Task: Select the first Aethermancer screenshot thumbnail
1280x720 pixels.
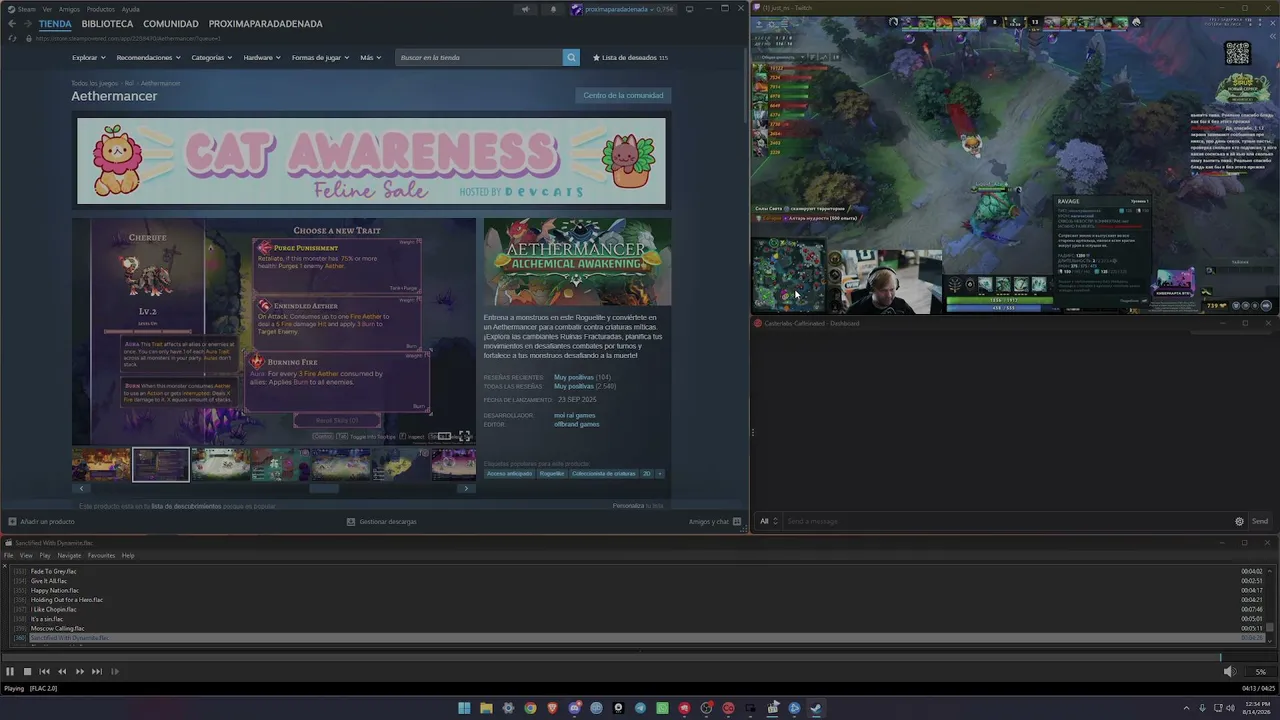Action: [x=101, y=464]
